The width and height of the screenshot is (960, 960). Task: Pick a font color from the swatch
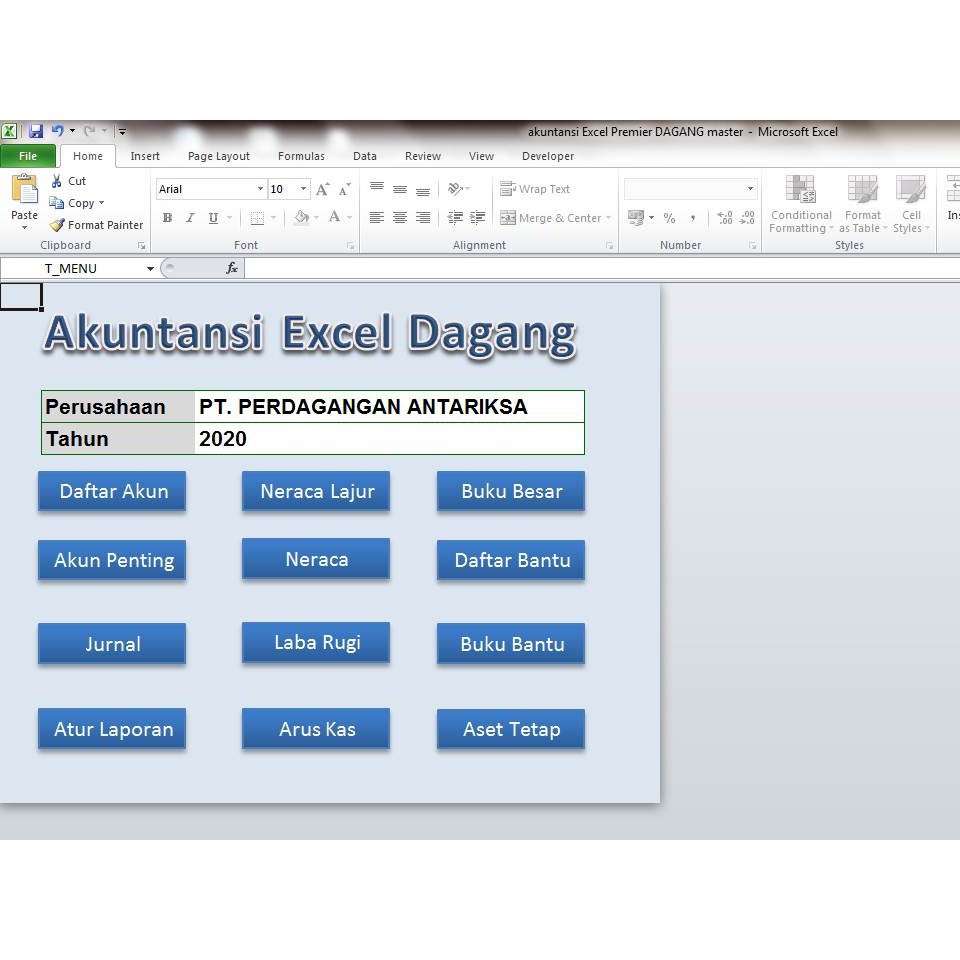pos(335,217)
